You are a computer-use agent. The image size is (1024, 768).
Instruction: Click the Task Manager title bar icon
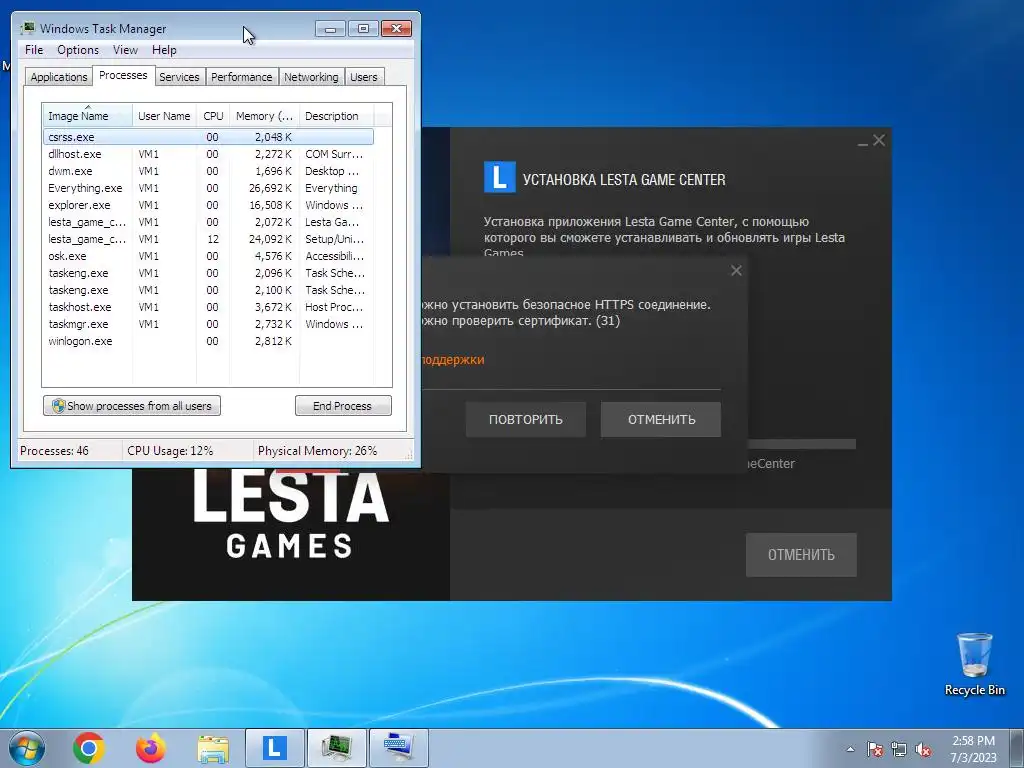(x=27, y=28)
